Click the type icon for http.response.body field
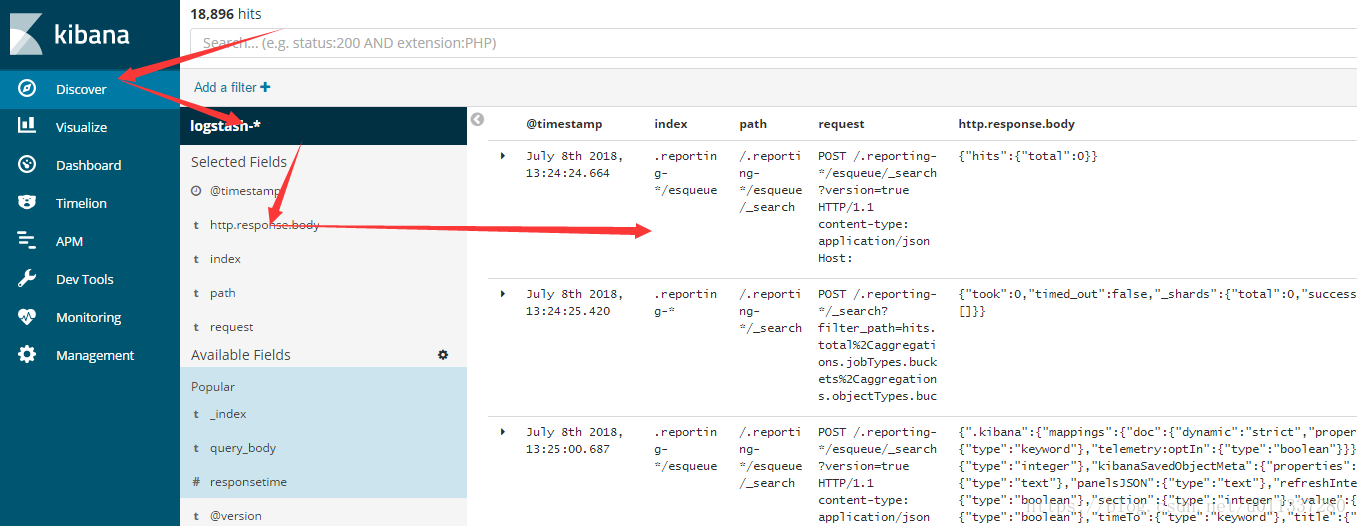This screenshot has width=1357, height=526. click(x=196, y=225)
